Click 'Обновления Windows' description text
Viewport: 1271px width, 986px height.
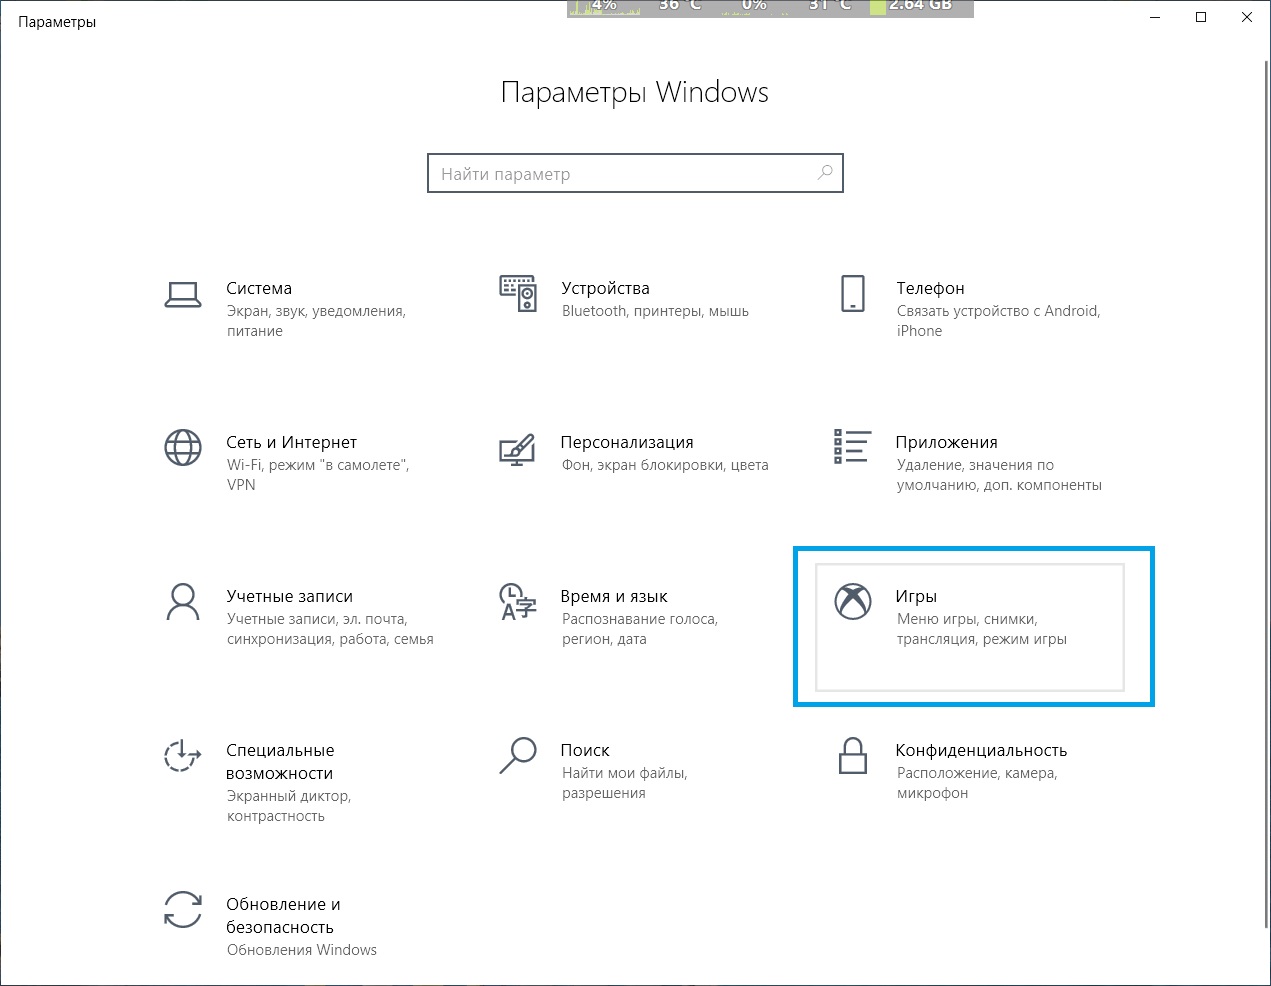pyautogui.click(x=301, y=950)
